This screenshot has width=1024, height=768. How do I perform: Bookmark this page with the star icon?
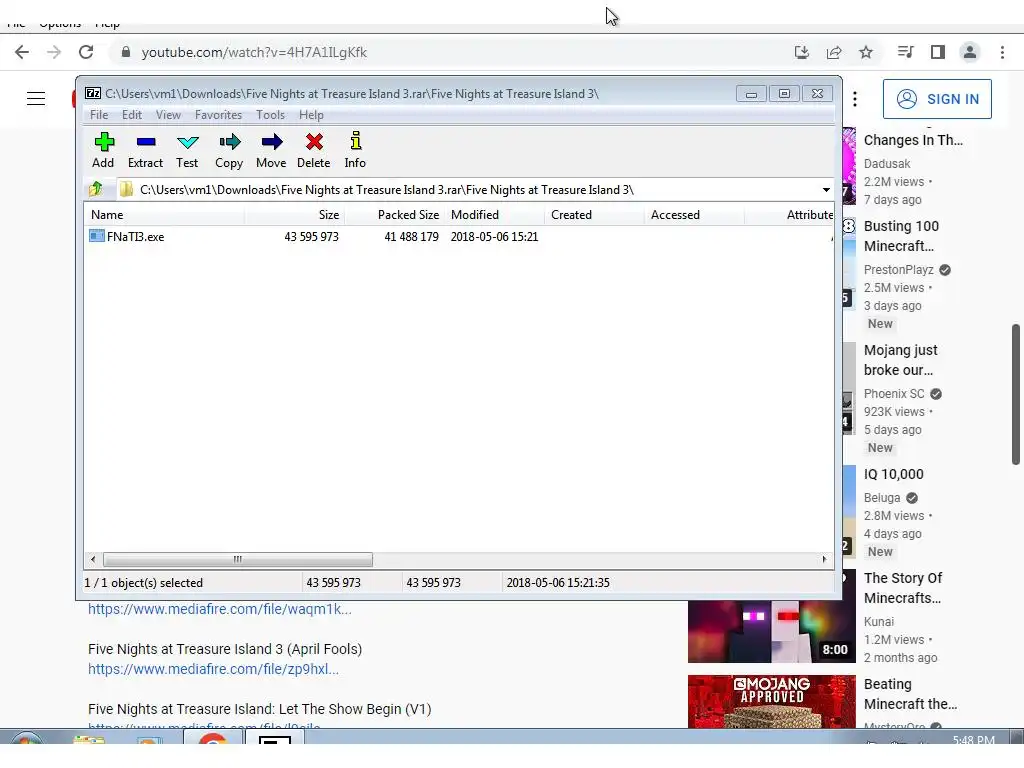pyautogui.click(x=866, y=52)
